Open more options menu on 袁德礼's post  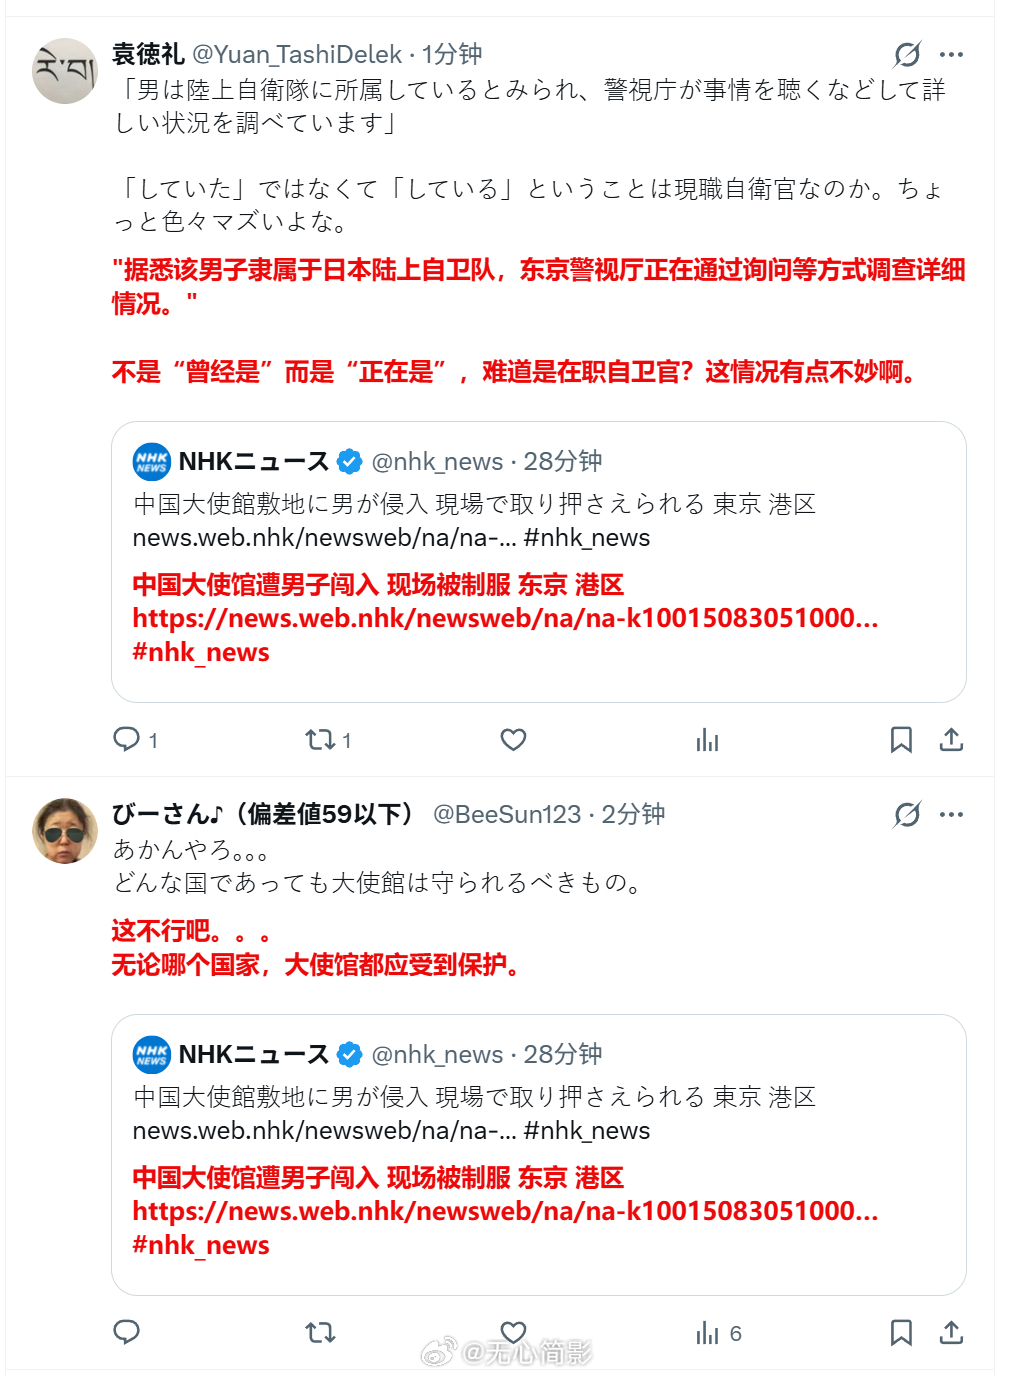[952, 54]
